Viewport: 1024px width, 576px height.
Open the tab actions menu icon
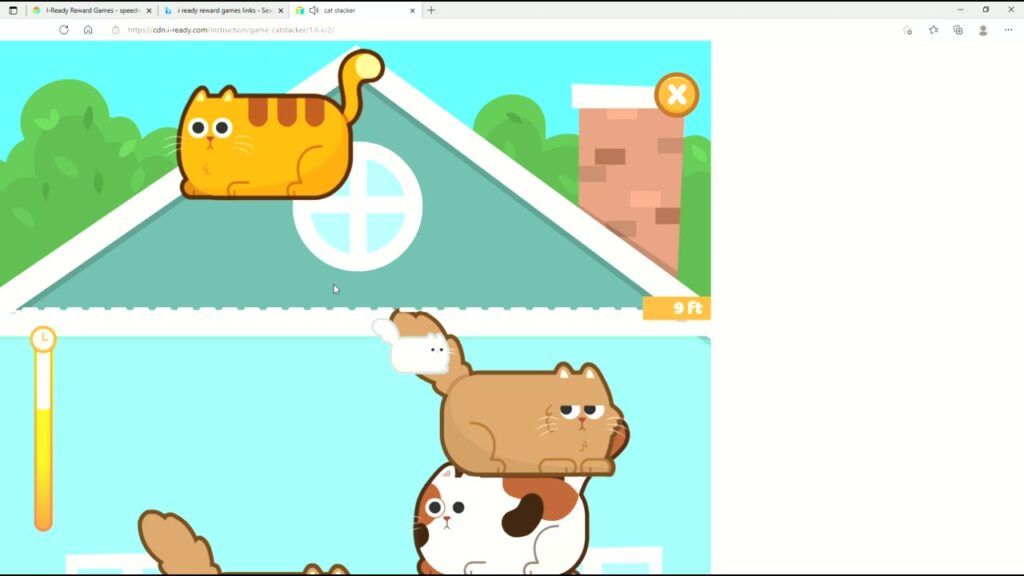click(13, 10)
